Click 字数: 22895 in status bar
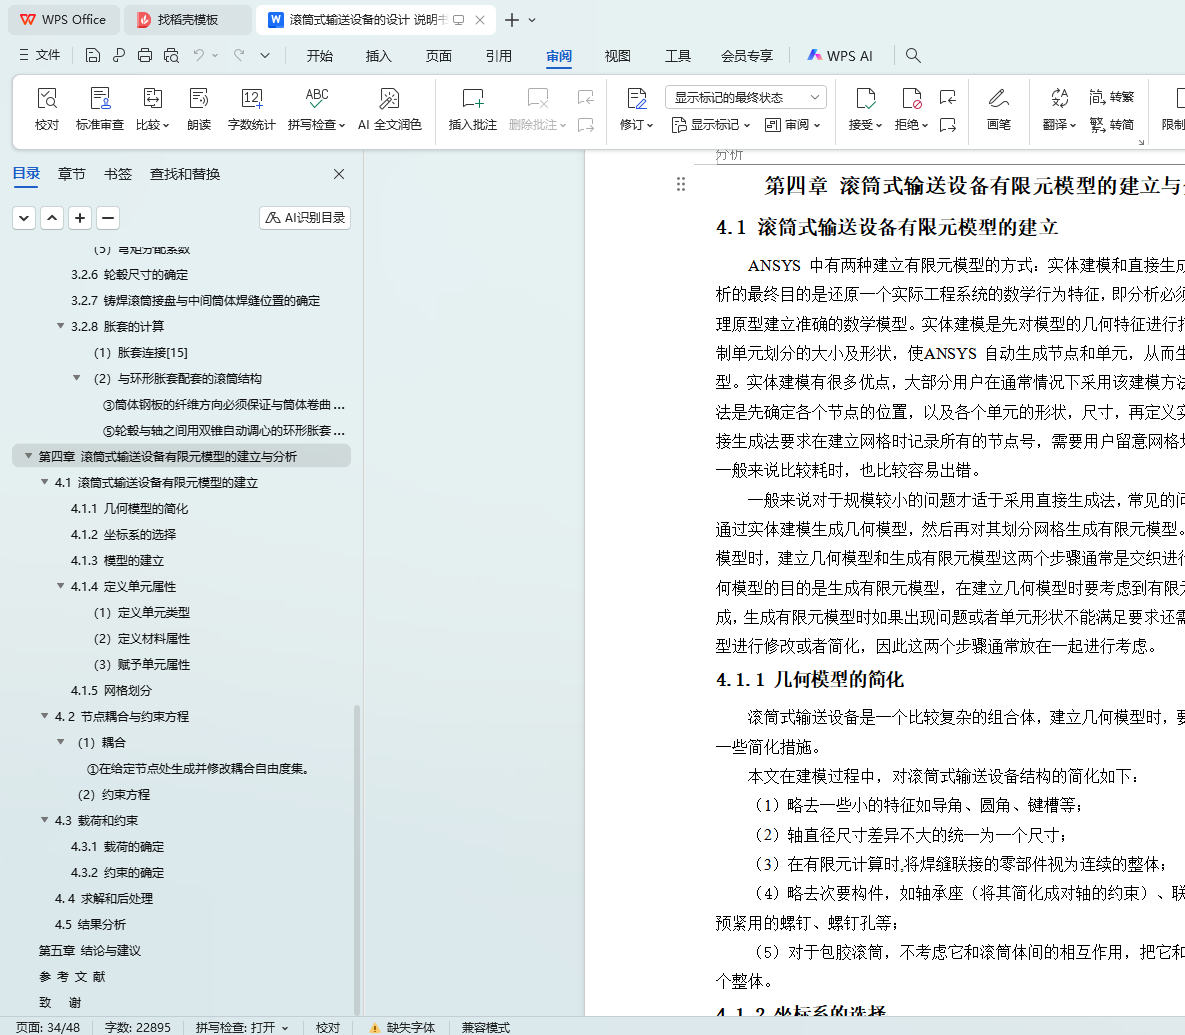 (x=138, y=1027)
